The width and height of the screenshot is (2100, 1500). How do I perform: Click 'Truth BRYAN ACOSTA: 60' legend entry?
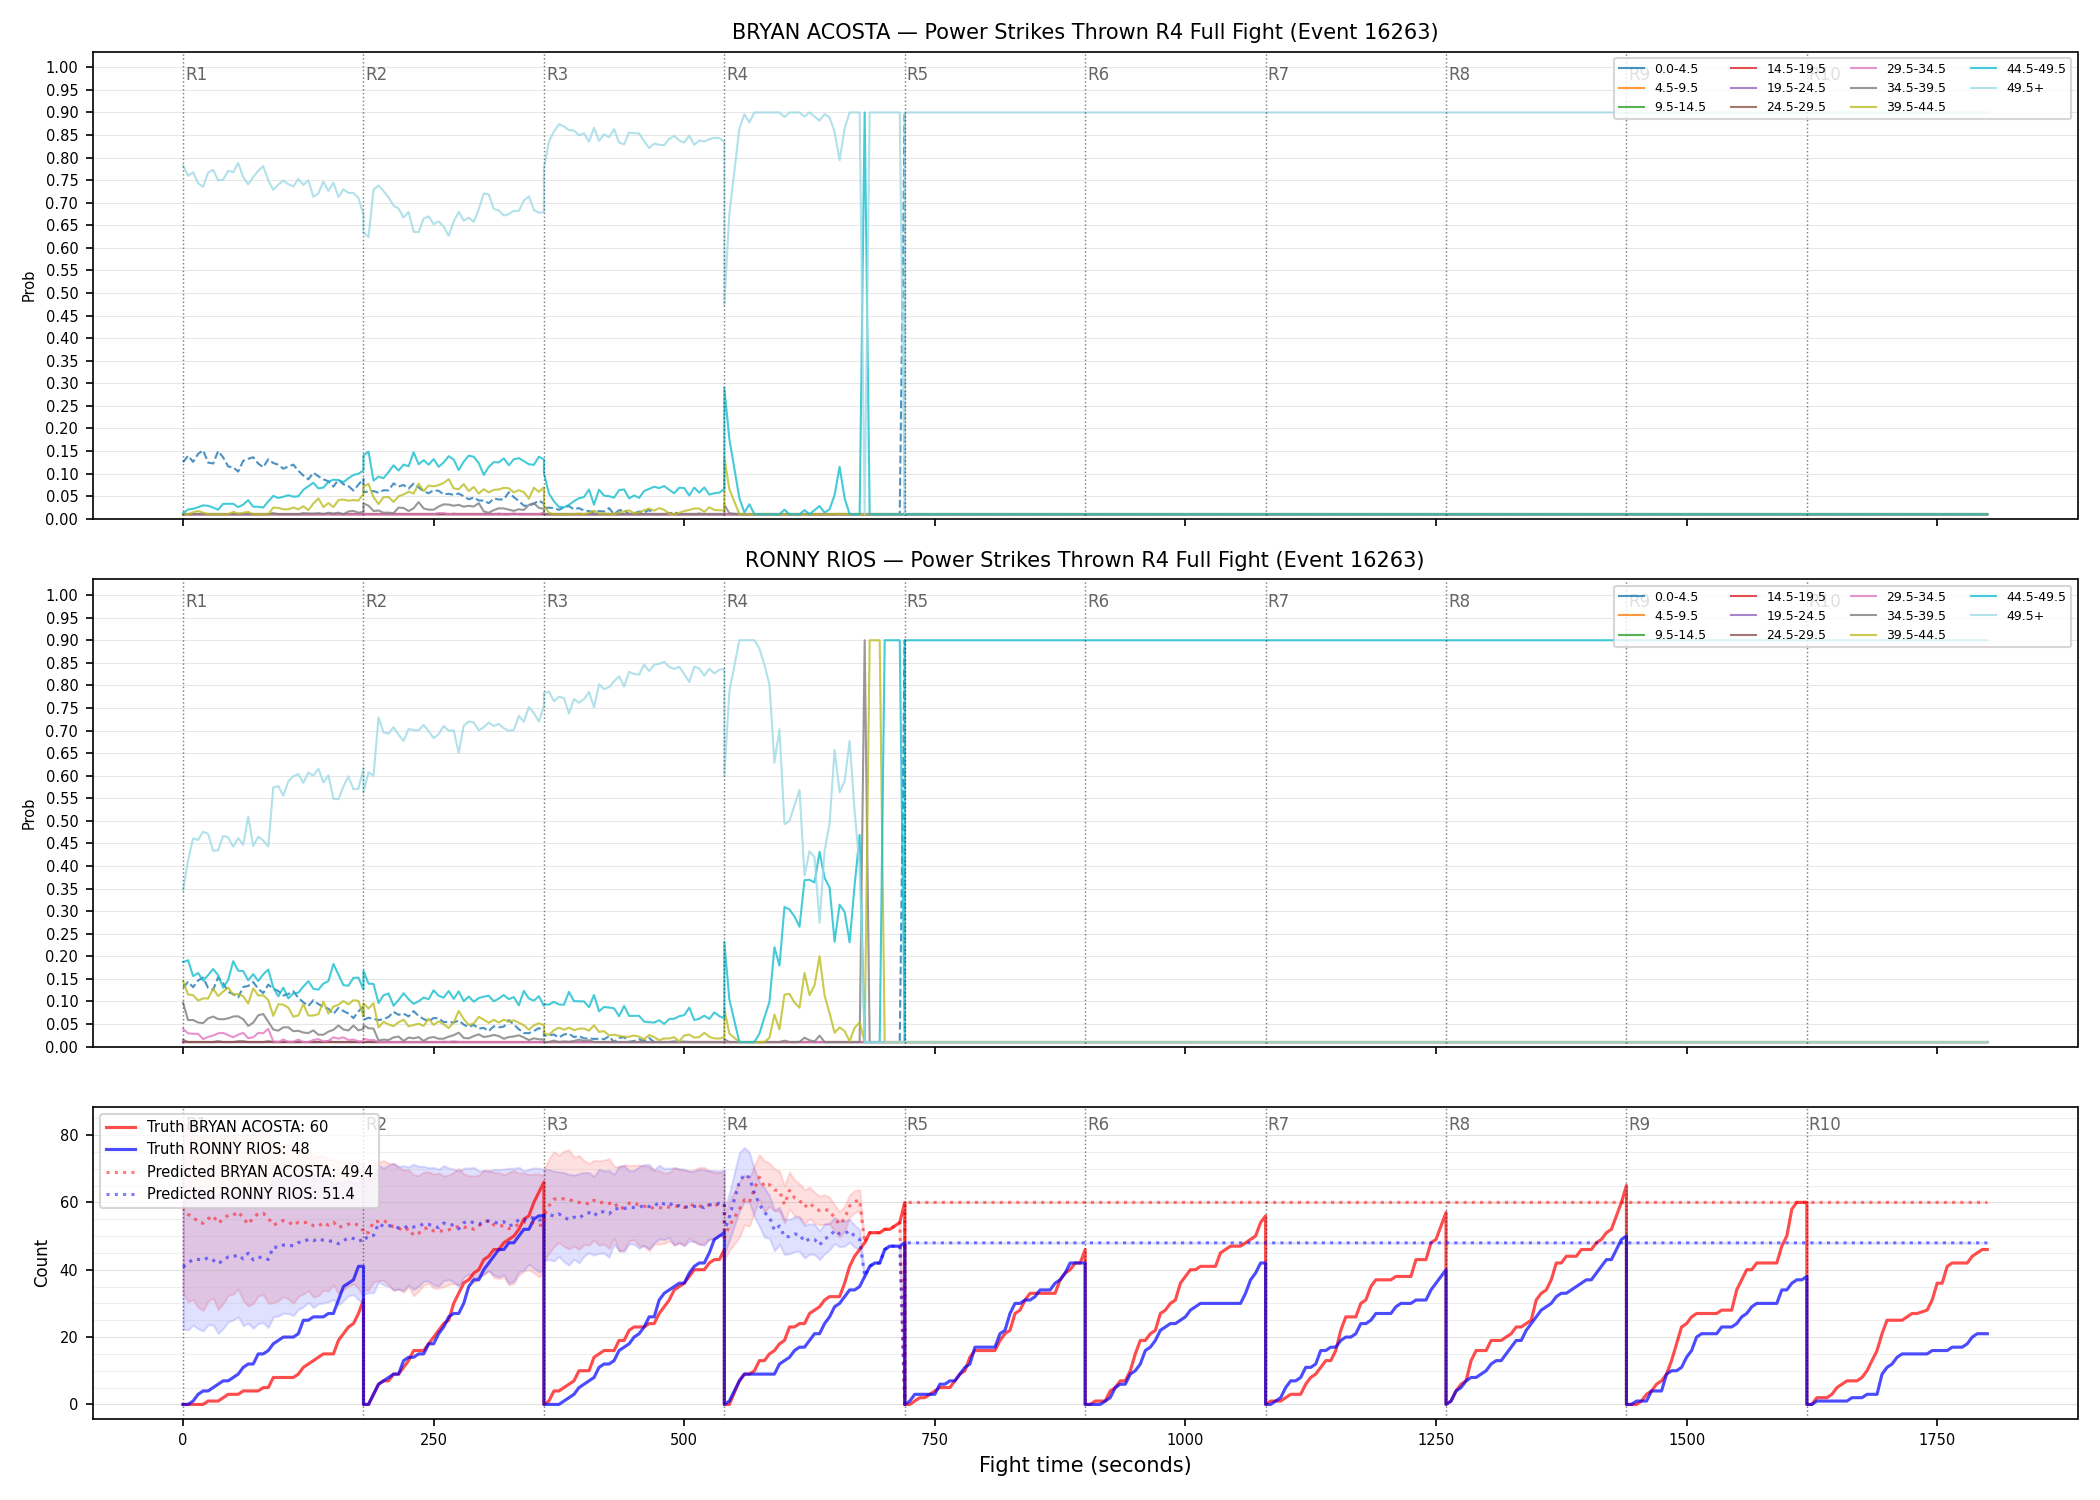click(x=217, y=1127)
